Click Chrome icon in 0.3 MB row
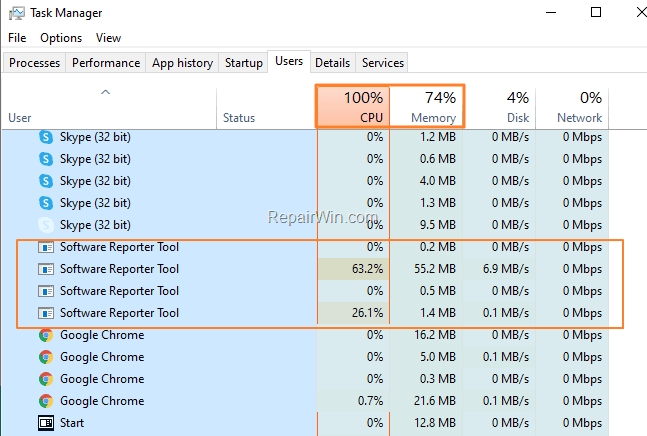The image size is (647, 436). 46,379
